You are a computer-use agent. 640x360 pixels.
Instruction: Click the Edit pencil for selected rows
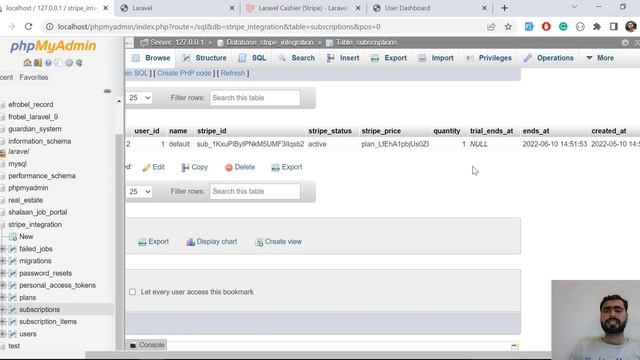point(153,167)
